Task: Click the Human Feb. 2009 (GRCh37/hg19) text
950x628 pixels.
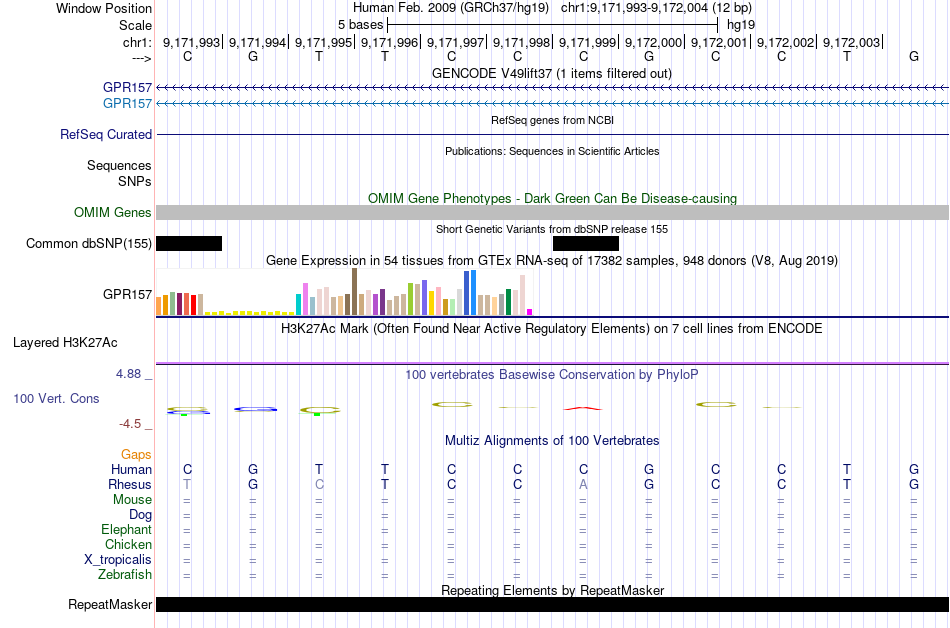Action: [x=451, y=8]
